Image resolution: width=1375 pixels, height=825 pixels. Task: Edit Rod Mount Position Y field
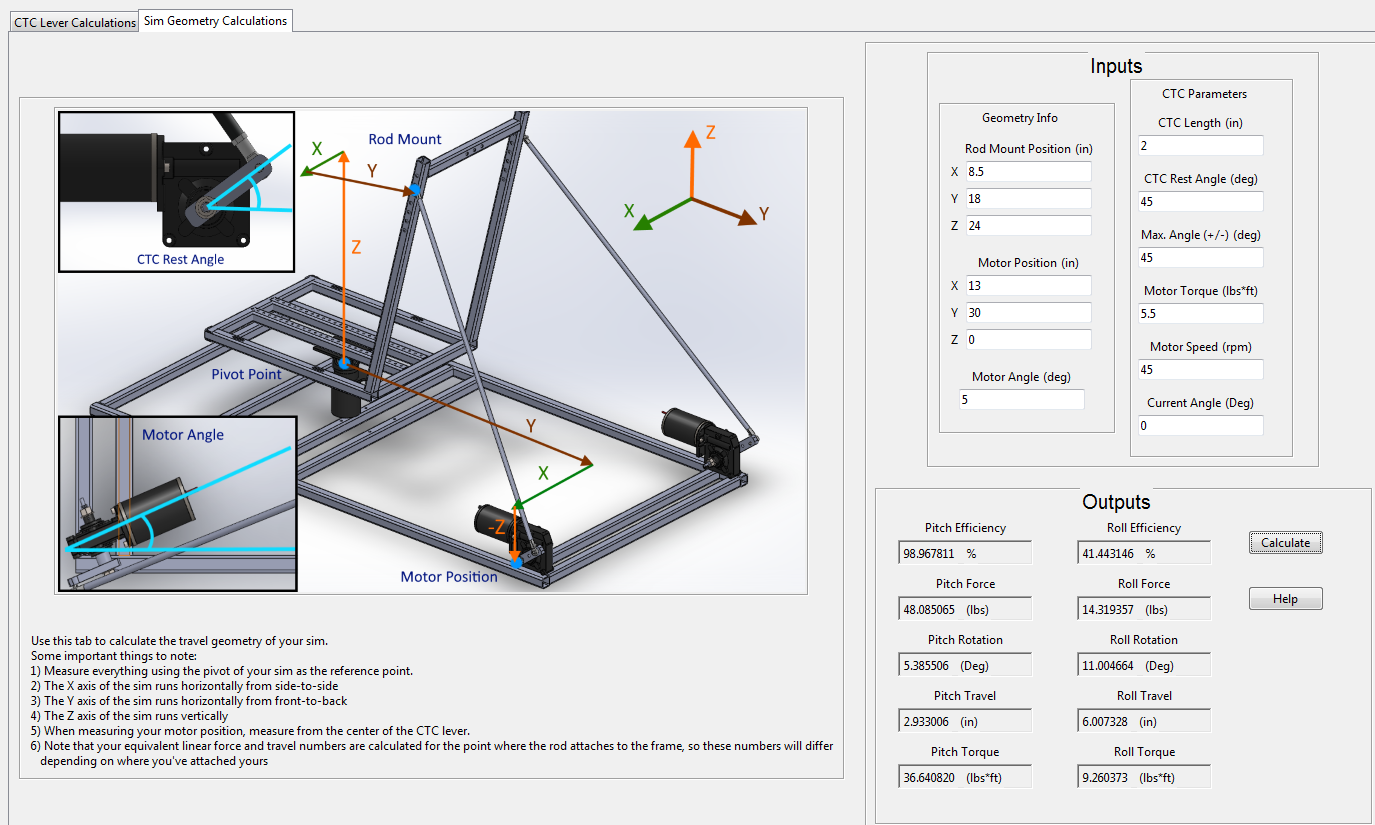point(1028,198)
